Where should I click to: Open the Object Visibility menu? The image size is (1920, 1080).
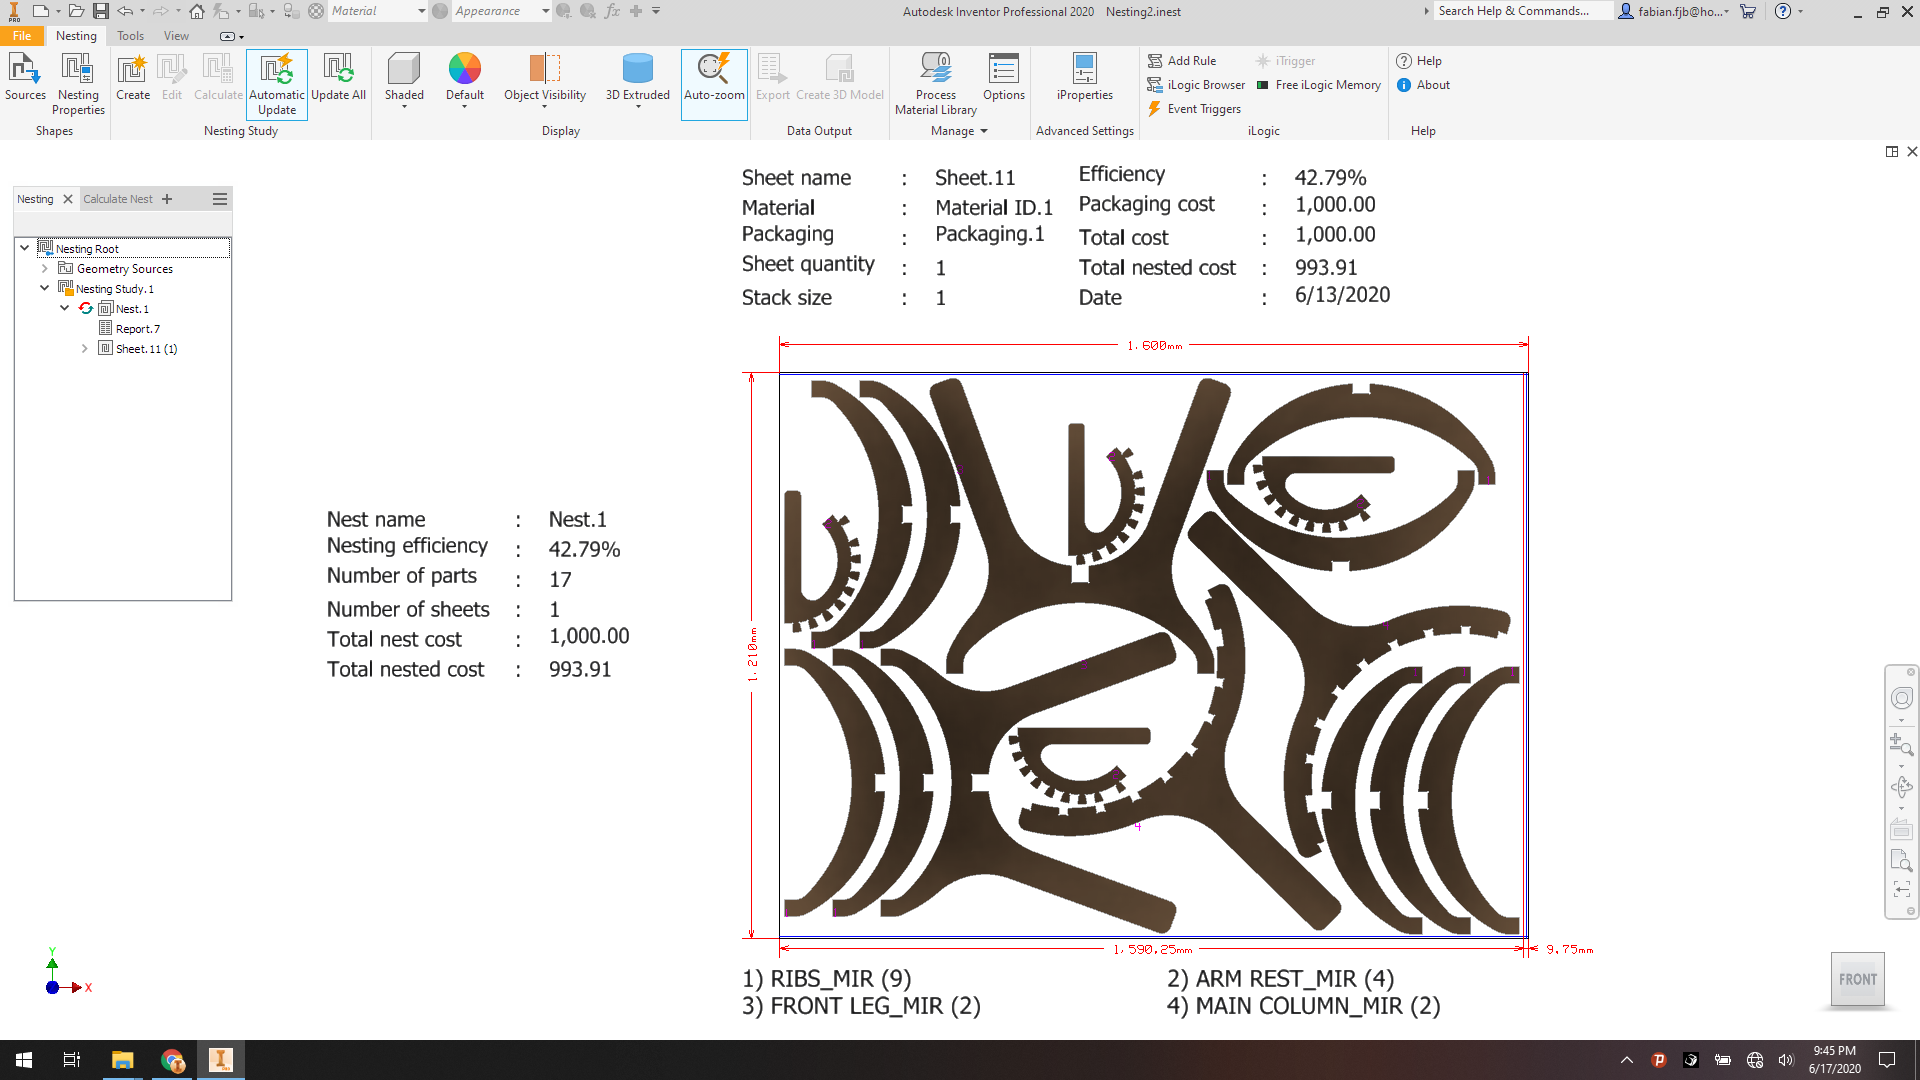[545, 80]
